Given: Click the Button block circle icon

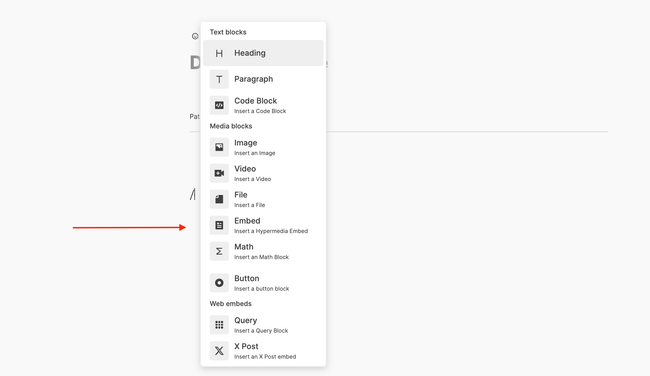Looking at the screenshot, I should pyautogui.click(x=219, y=283).
